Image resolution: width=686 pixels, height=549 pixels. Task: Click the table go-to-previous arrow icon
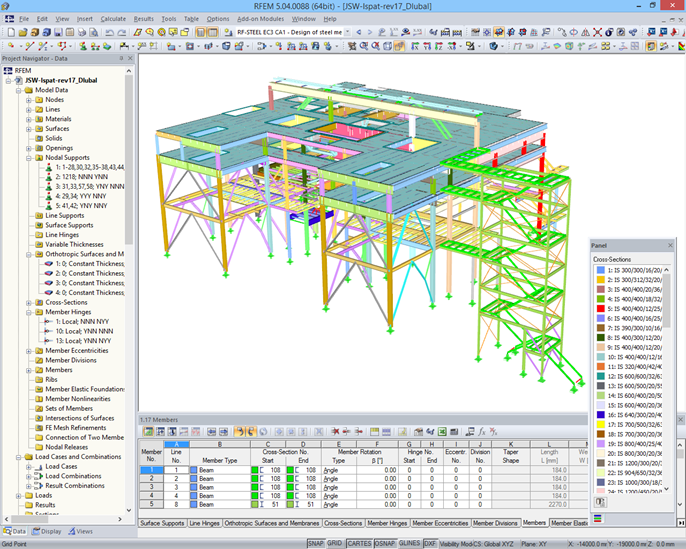point(212,432)
